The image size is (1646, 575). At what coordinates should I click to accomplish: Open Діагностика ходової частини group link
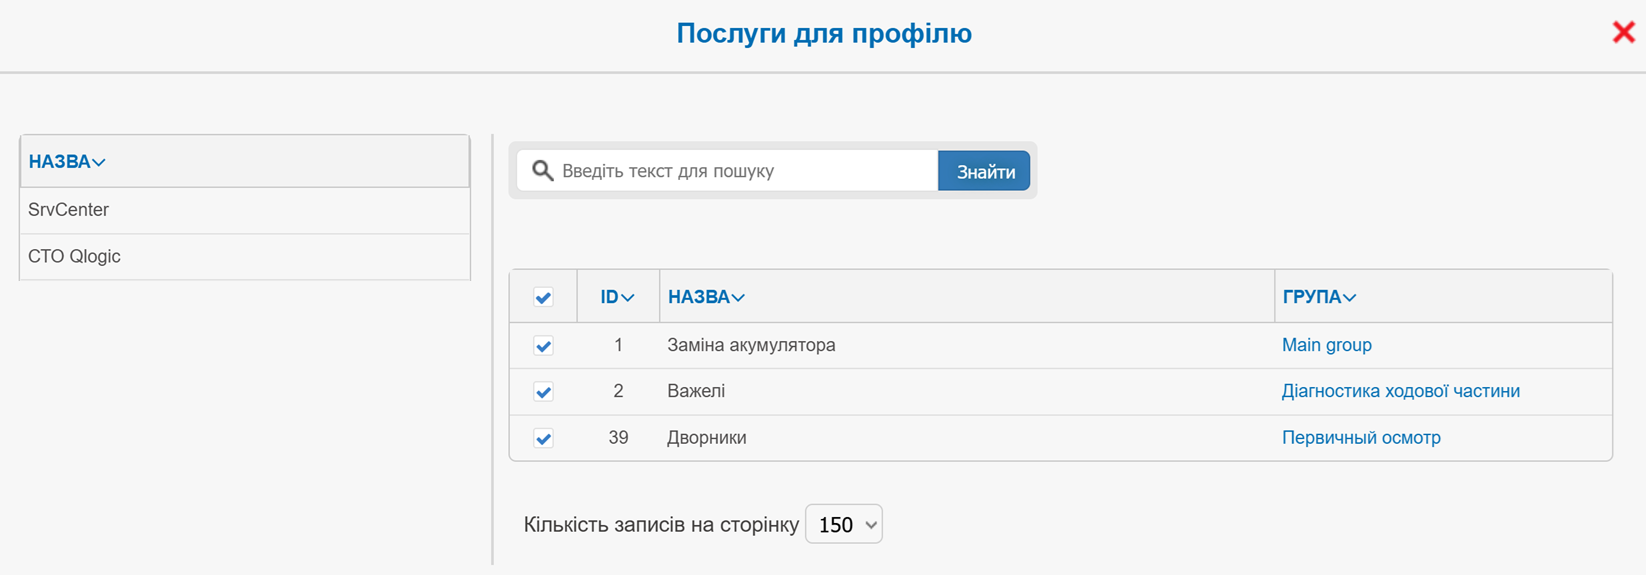click(1400, 391)
